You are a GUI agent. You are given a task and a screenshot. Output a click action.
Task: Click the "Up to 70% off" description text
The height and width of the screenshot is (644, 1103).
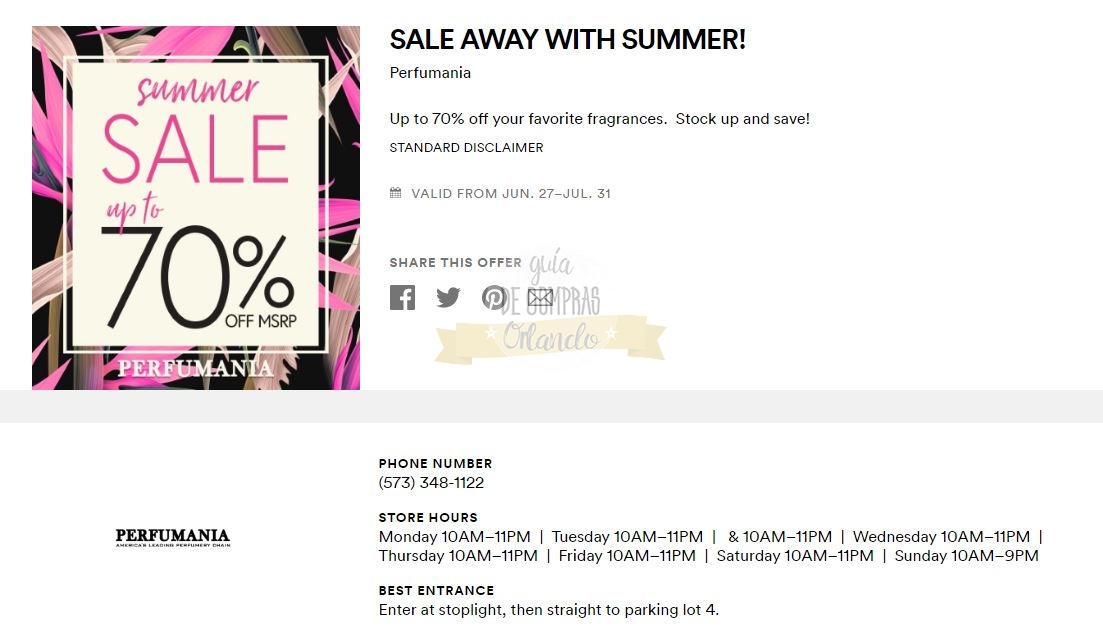pyautogui.click(x=599, y=119)
